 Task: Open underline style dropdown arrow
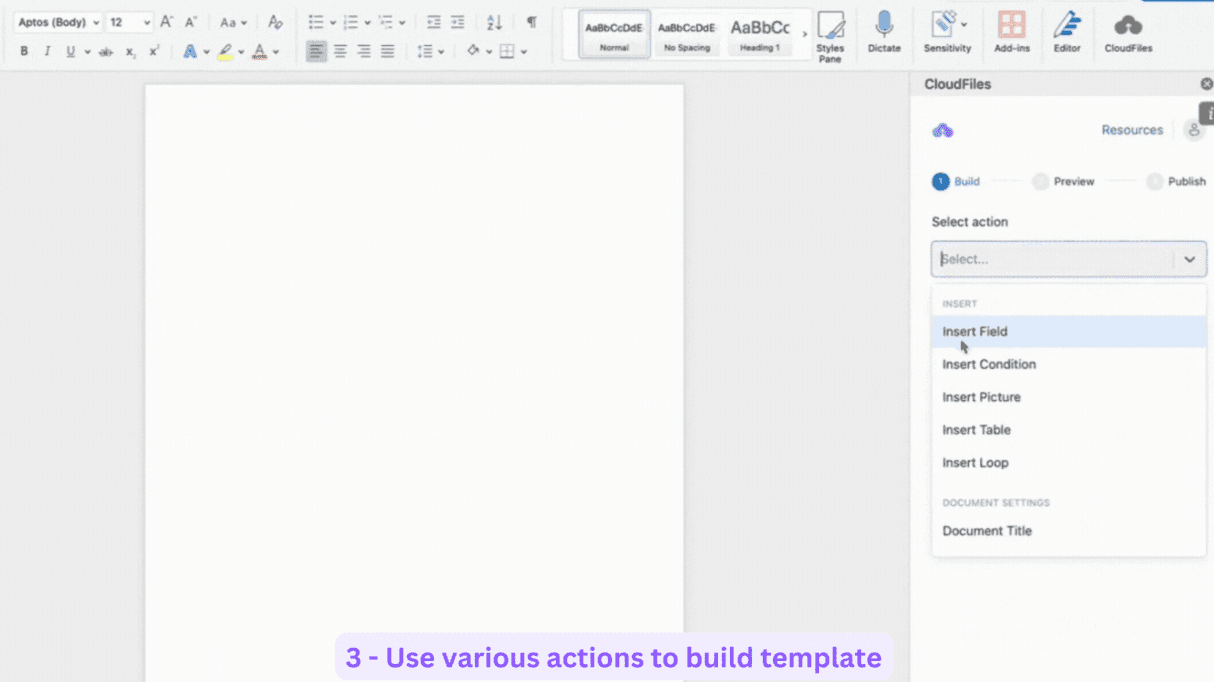(x=87, y=52)
